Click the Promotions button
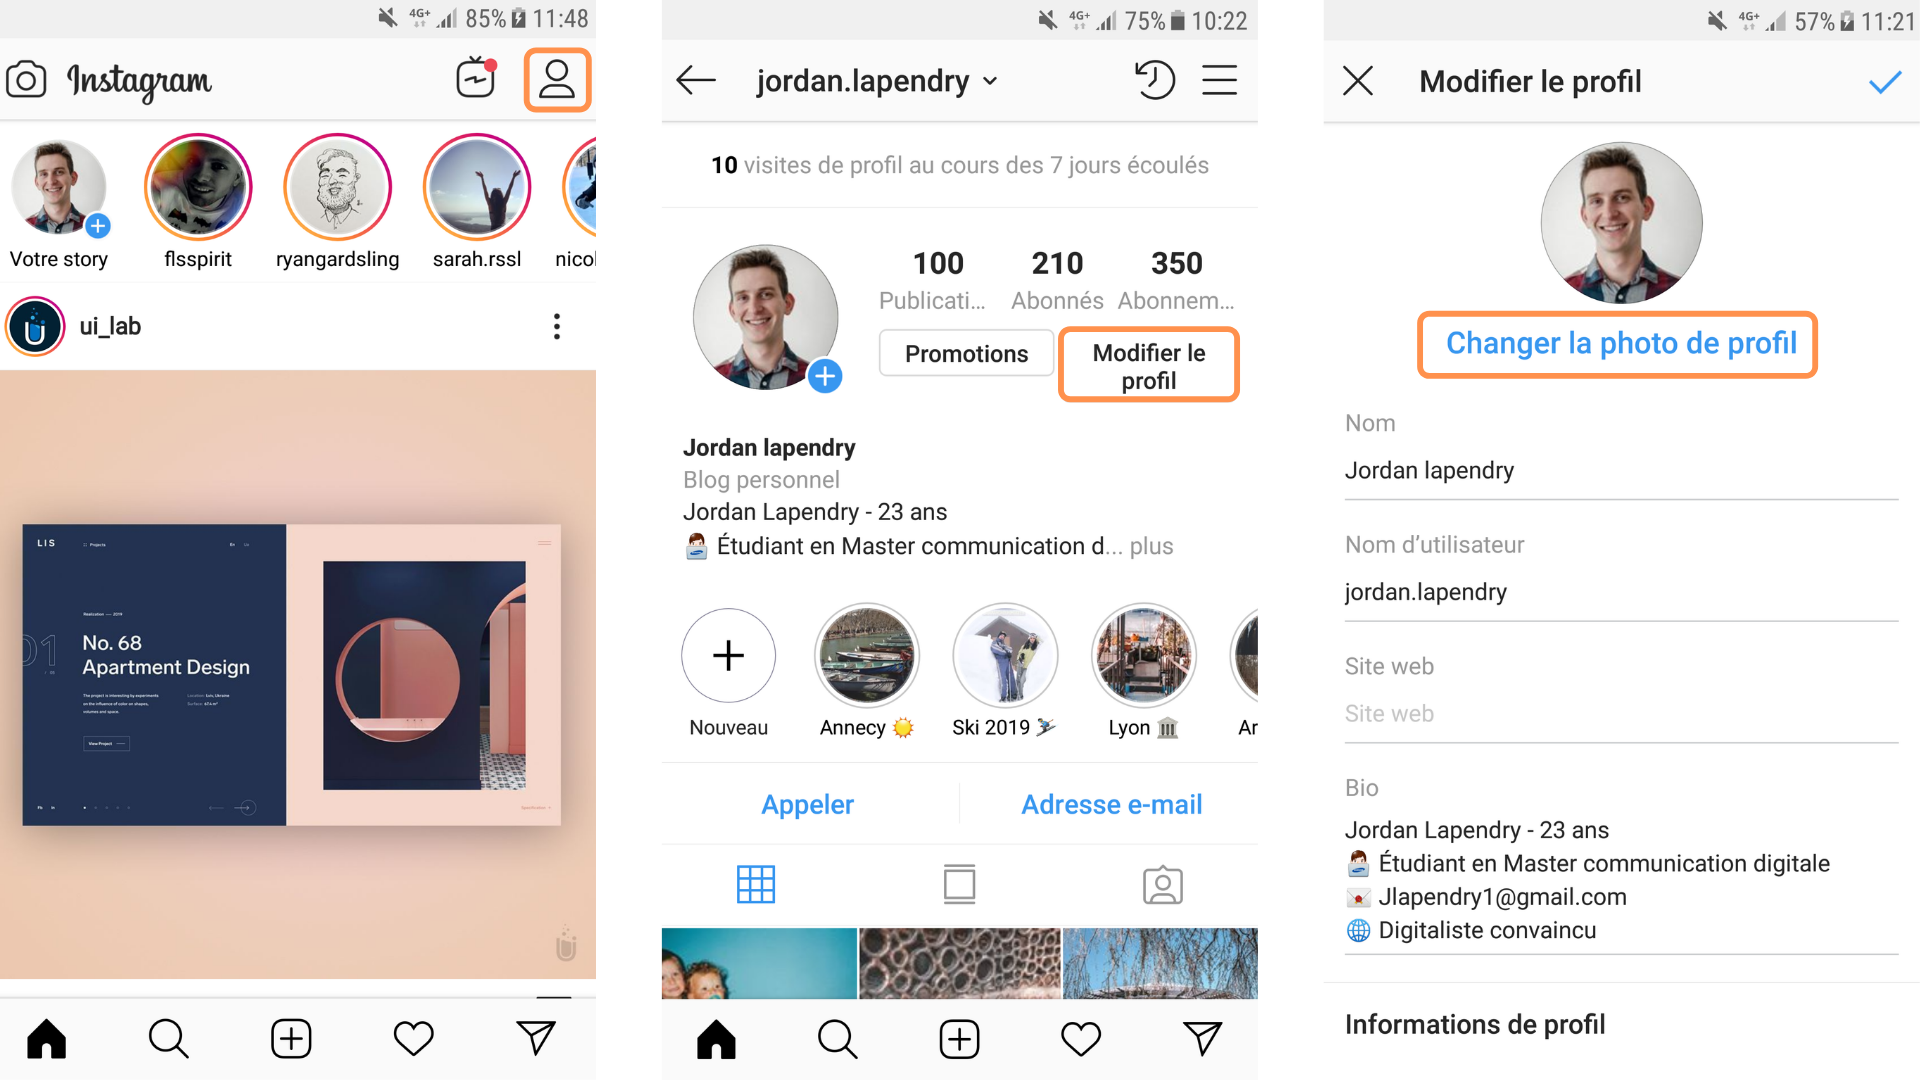Image resolution: width=1920 pixels, height=1080 pixels. (966, 354)
